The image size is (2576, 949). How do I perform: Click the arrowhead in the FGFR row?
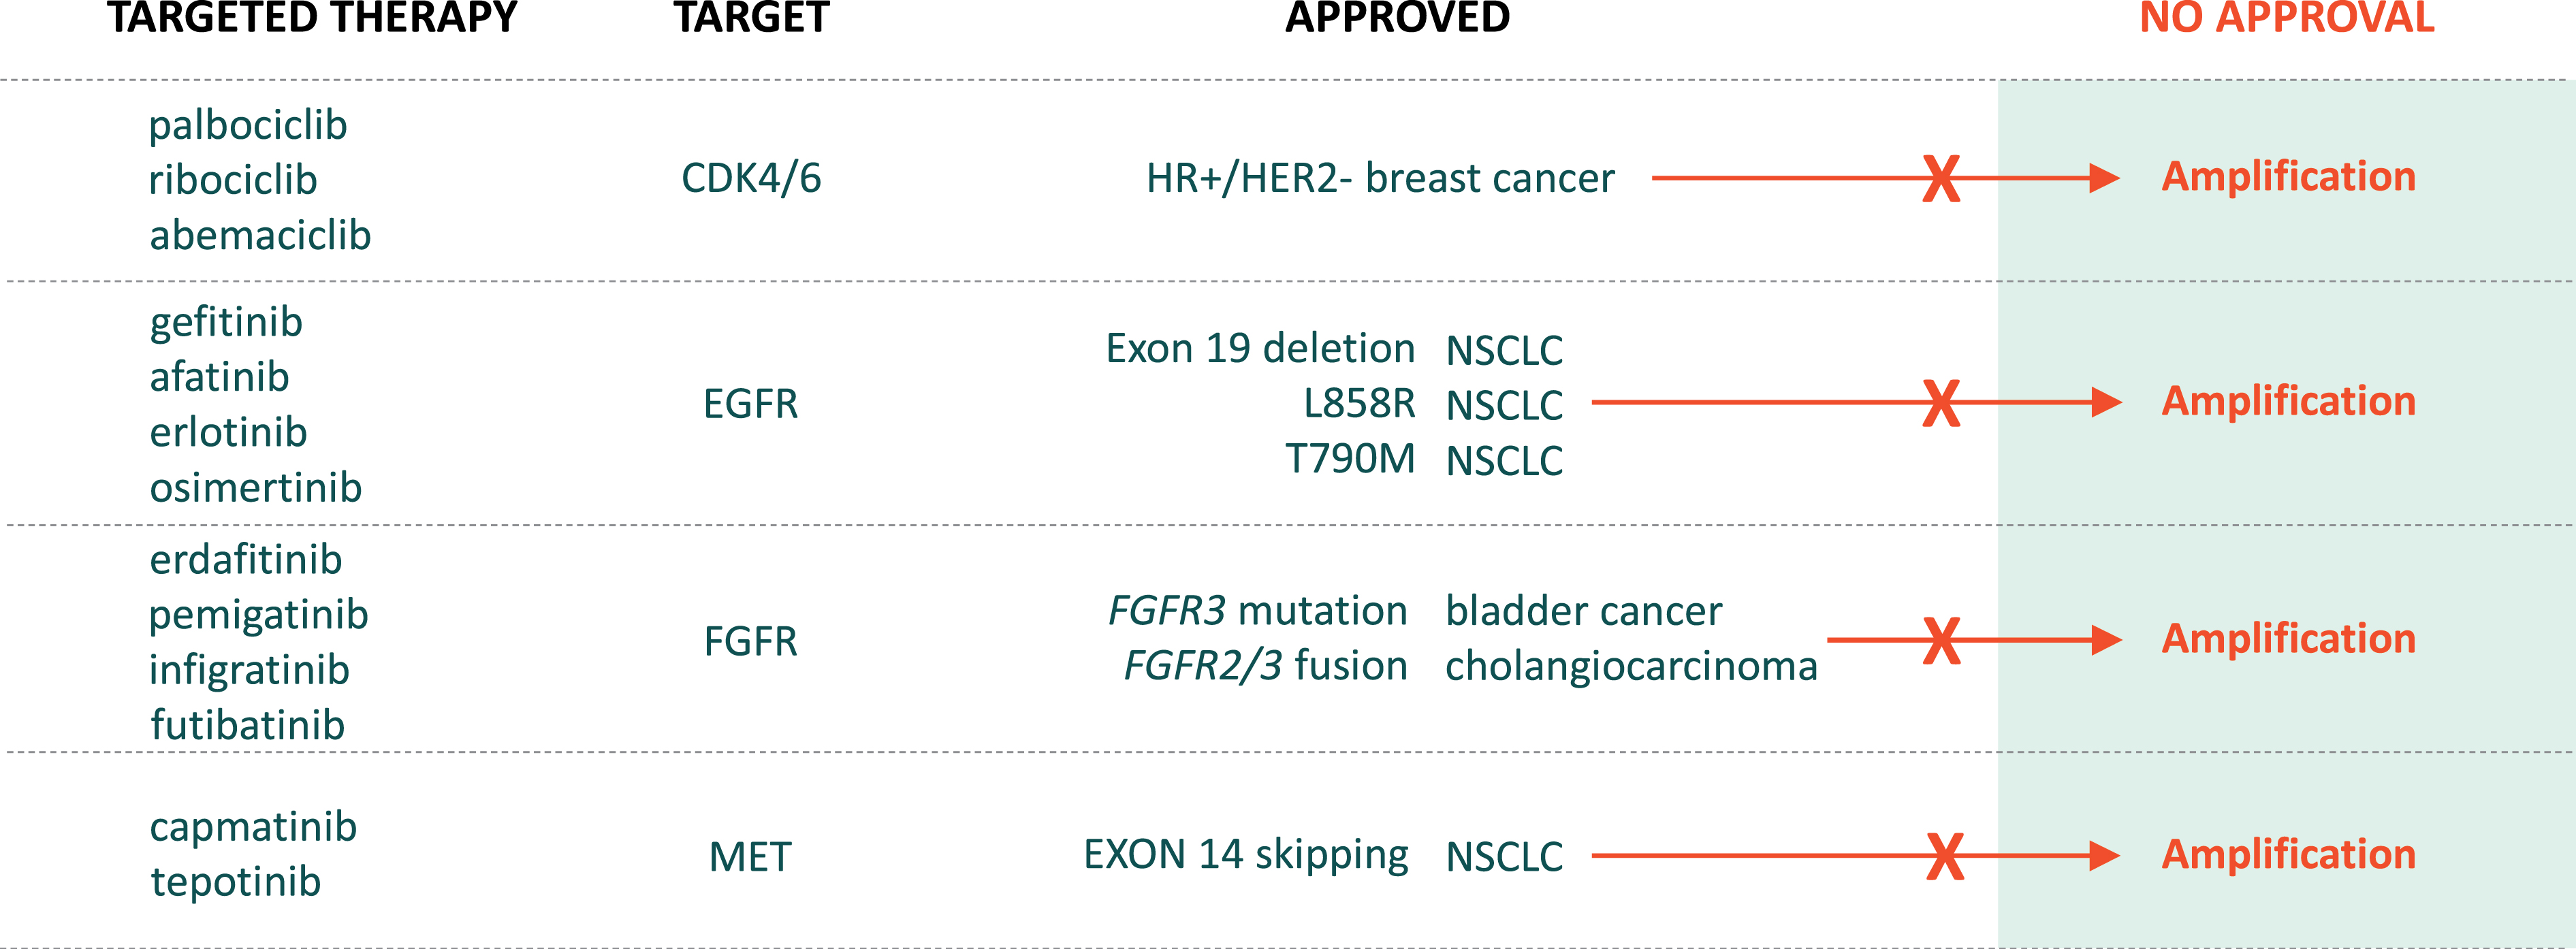[2105, 640]
